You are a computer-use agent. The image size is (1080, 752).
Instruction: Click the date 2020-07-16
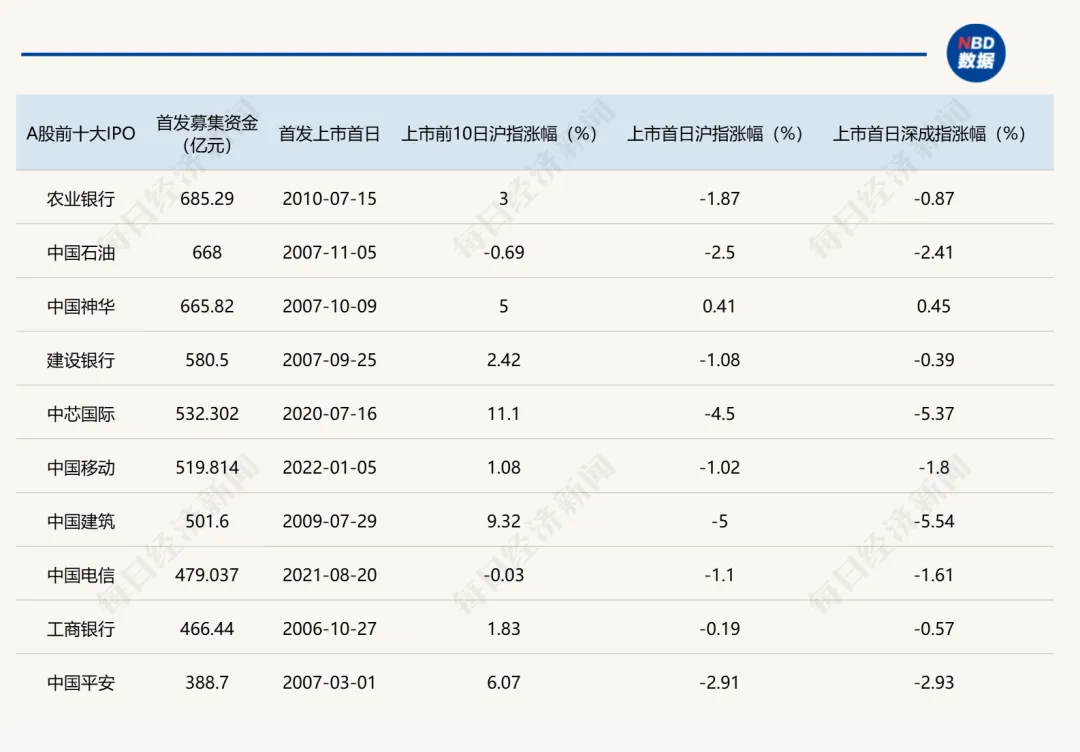tap(329, 414)
